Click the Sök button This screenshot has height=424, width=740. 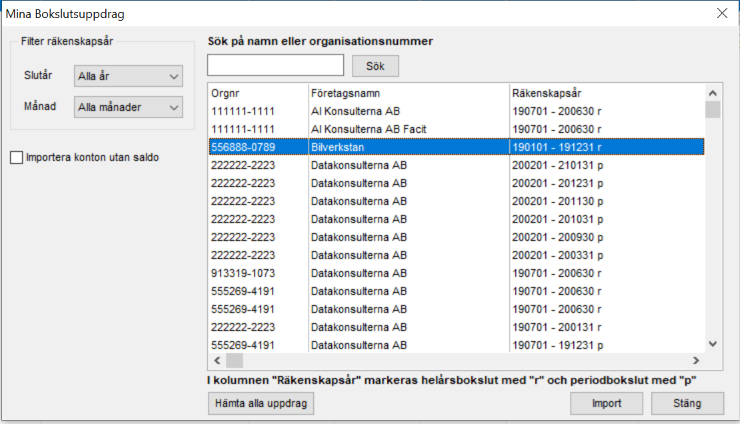[375, 66]
